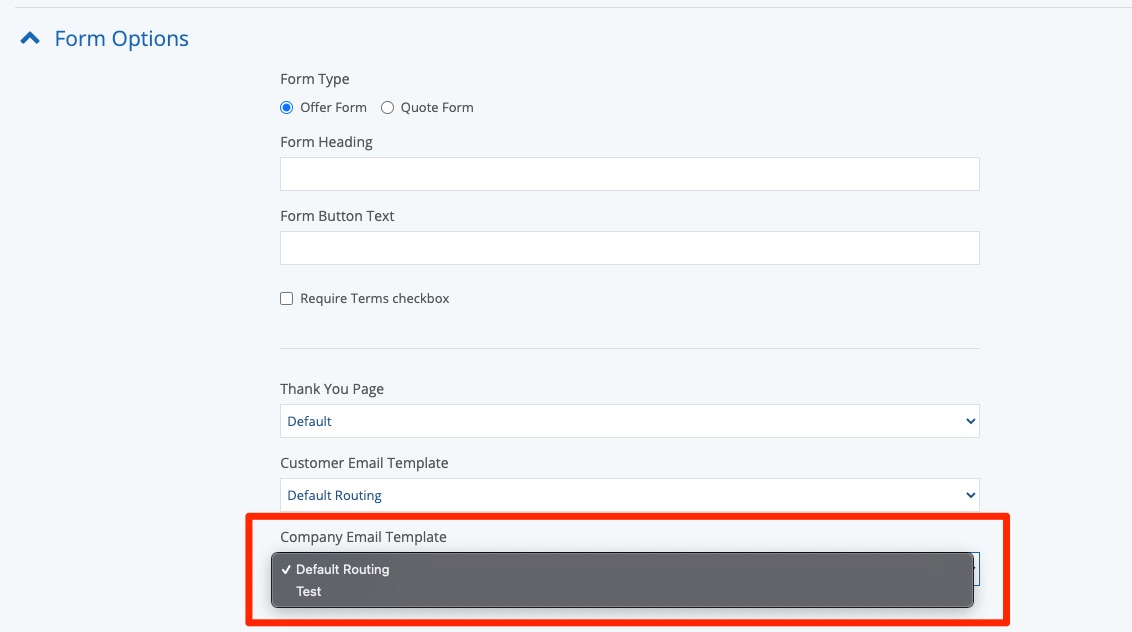The width and height of the screenshot is (1132, 632).
Task: Focus the Form Button Text field
Action: coord(629,248)
